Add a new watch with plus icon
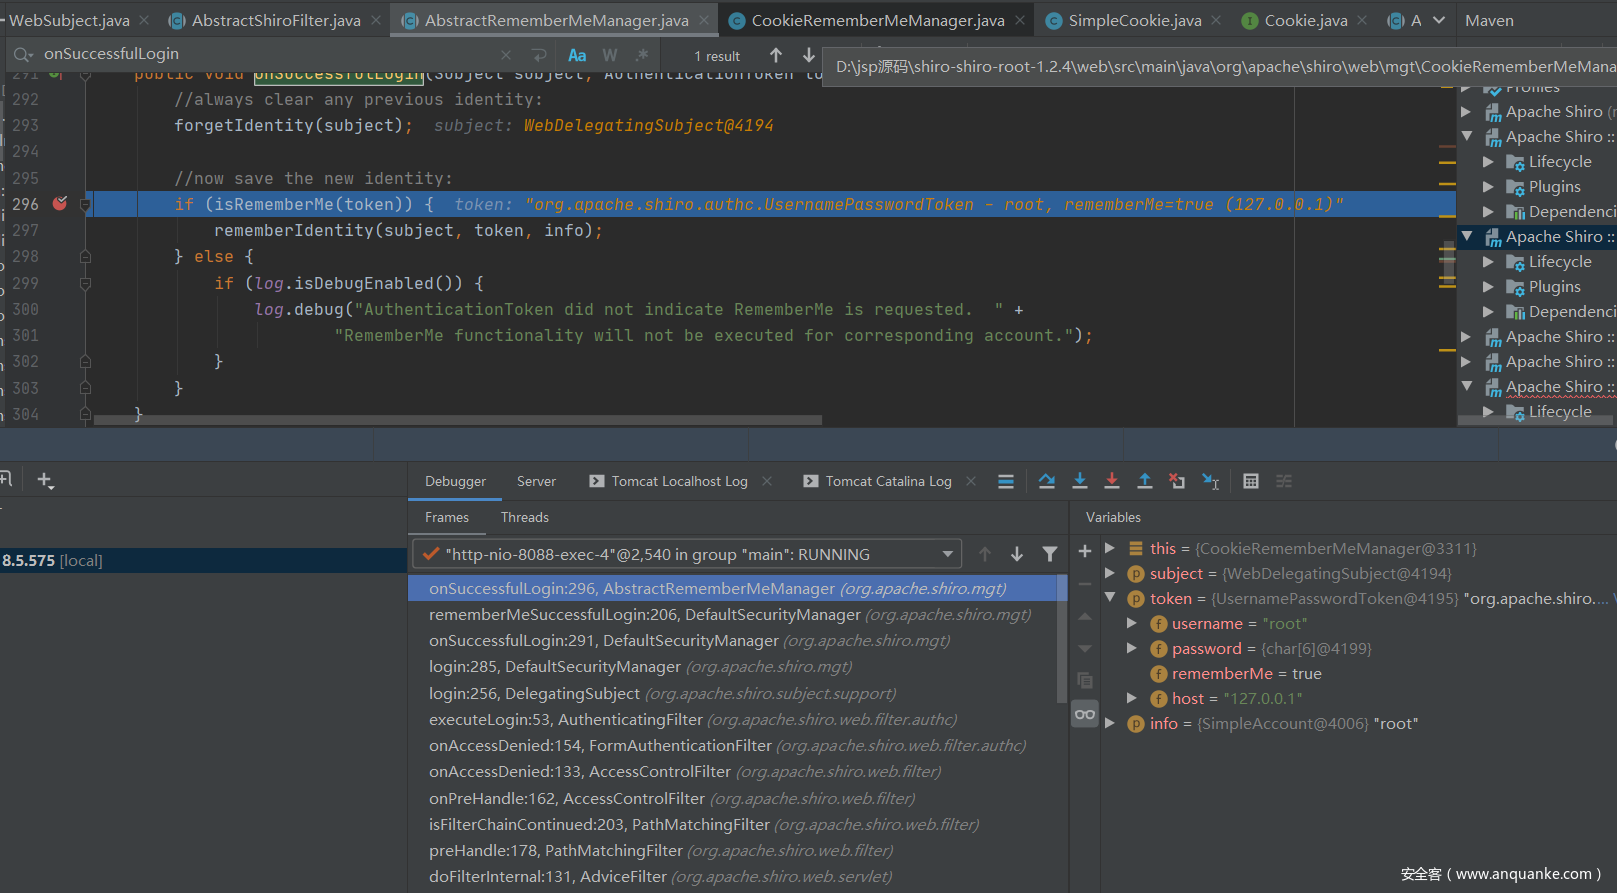Viewport: 1617px width, 893px height. (1084, 551)
